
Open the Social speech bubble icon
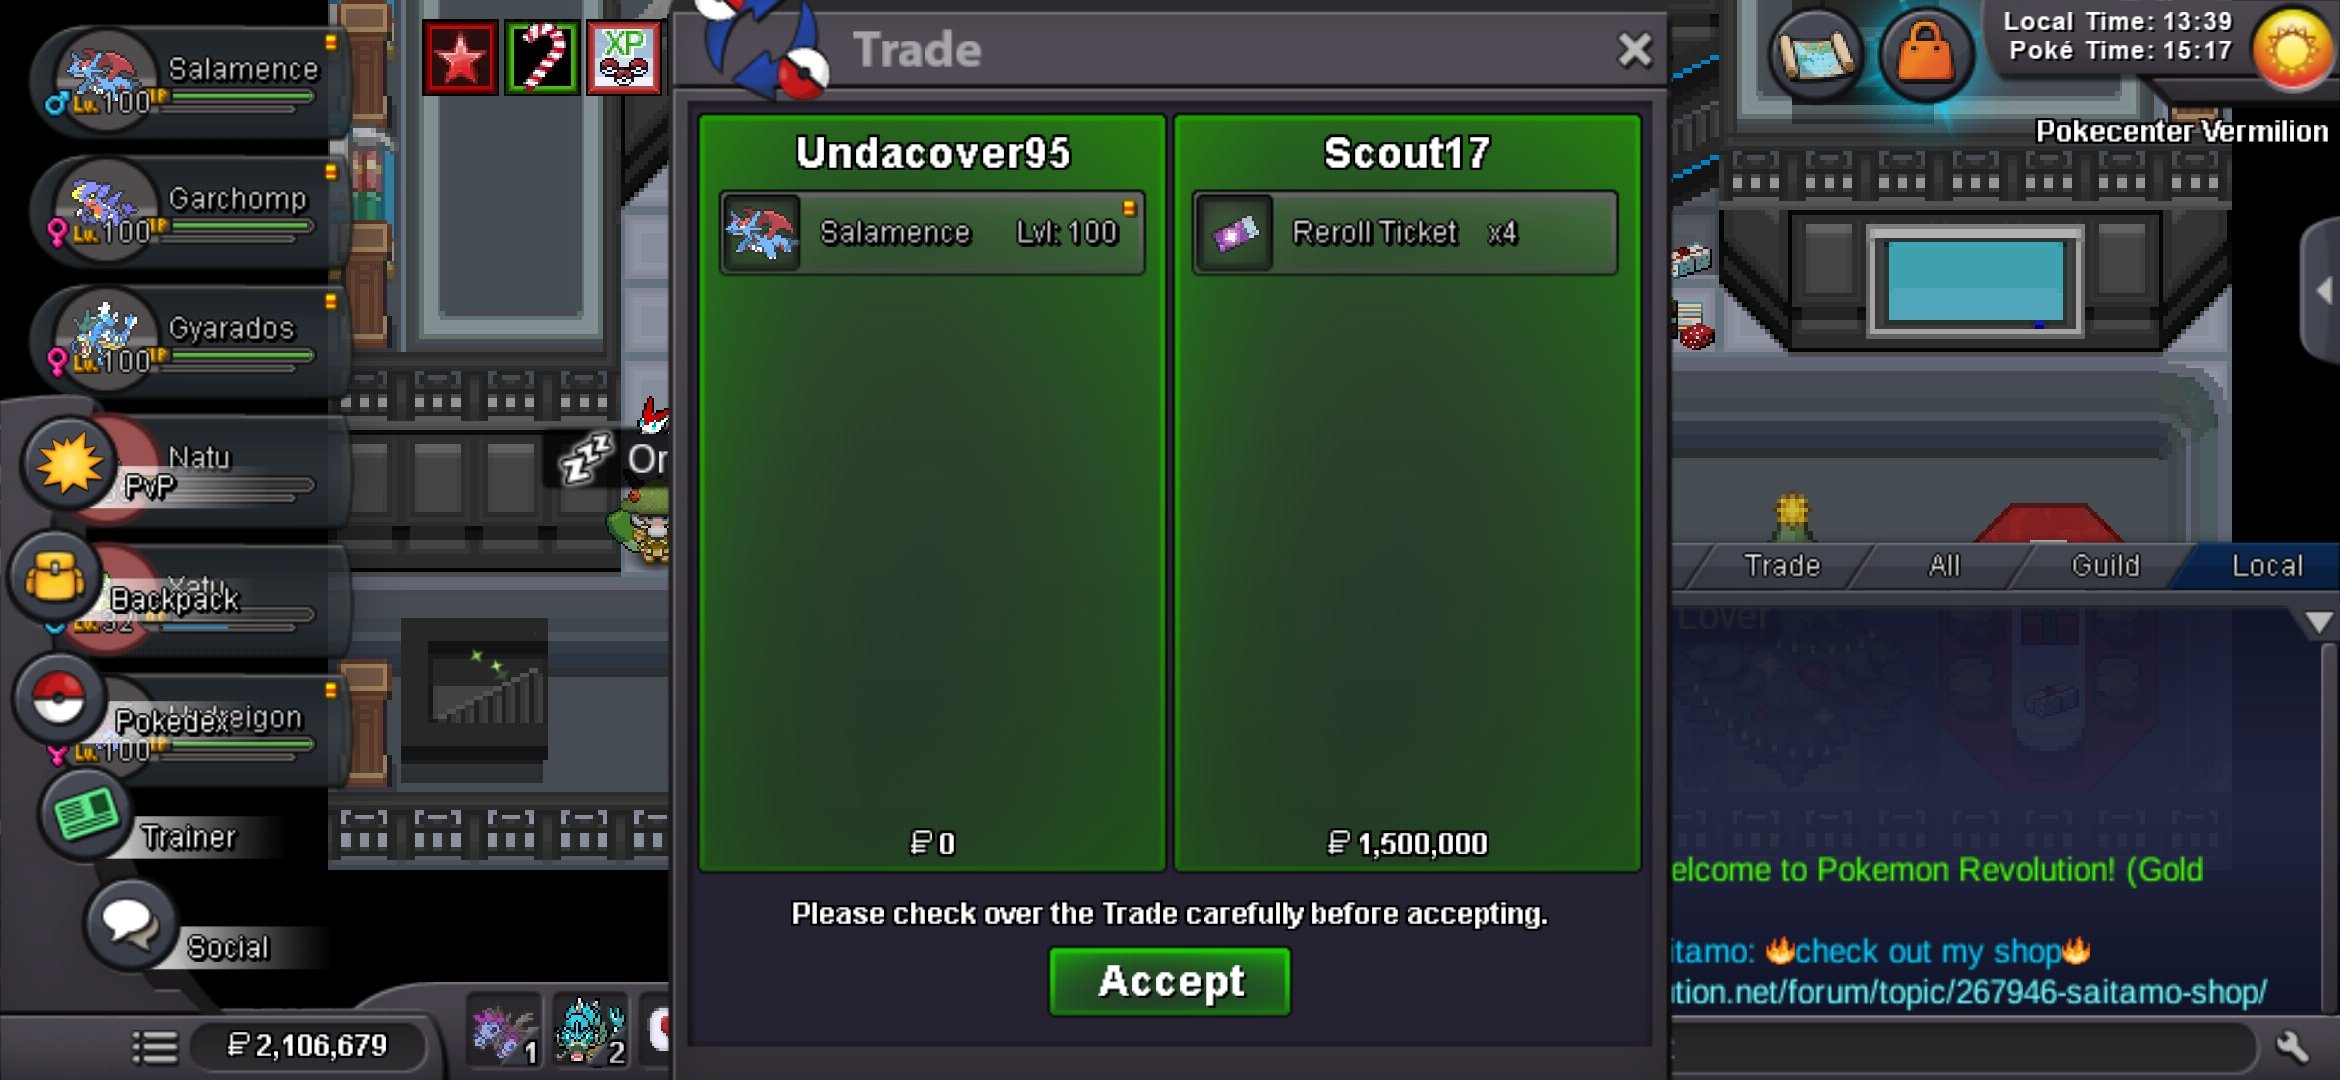pos(131,925)
